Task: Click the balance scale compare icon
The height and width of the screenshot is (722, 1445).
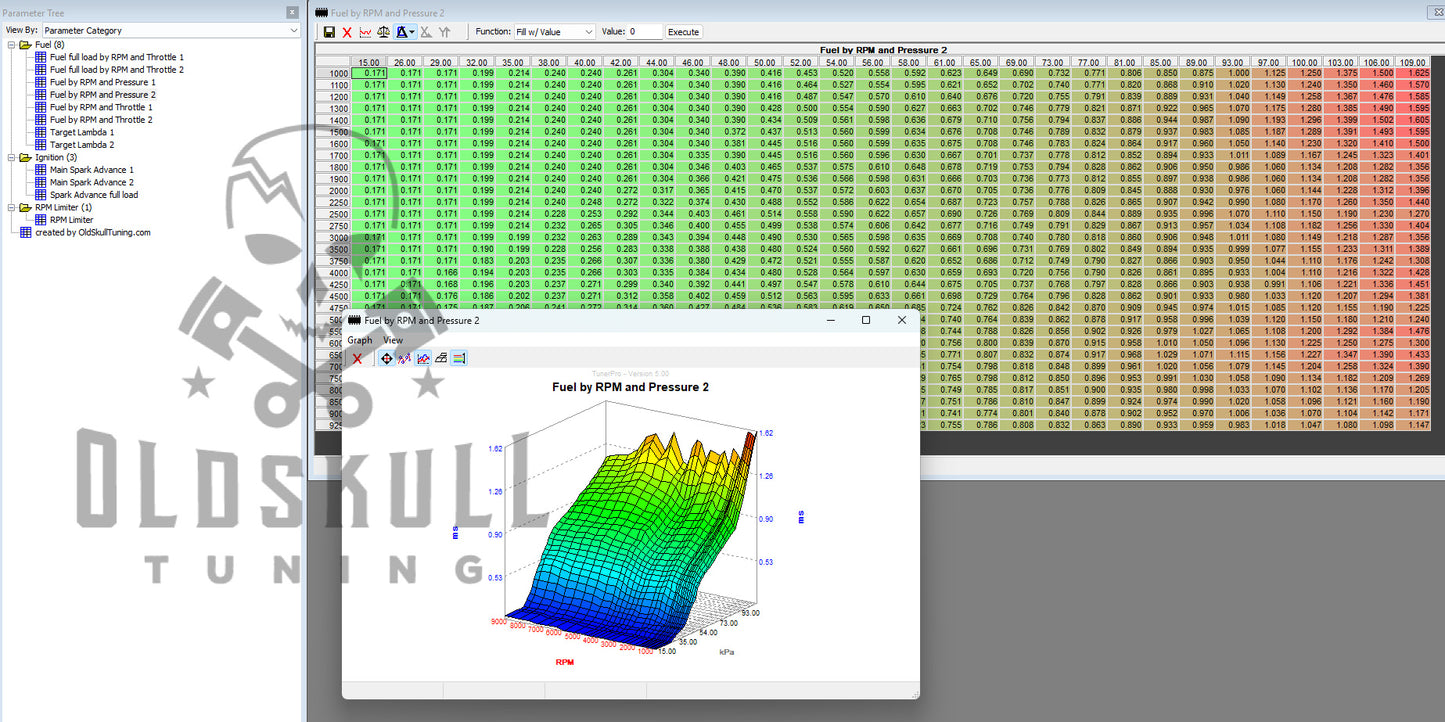Action: click(x=383, y=32)
